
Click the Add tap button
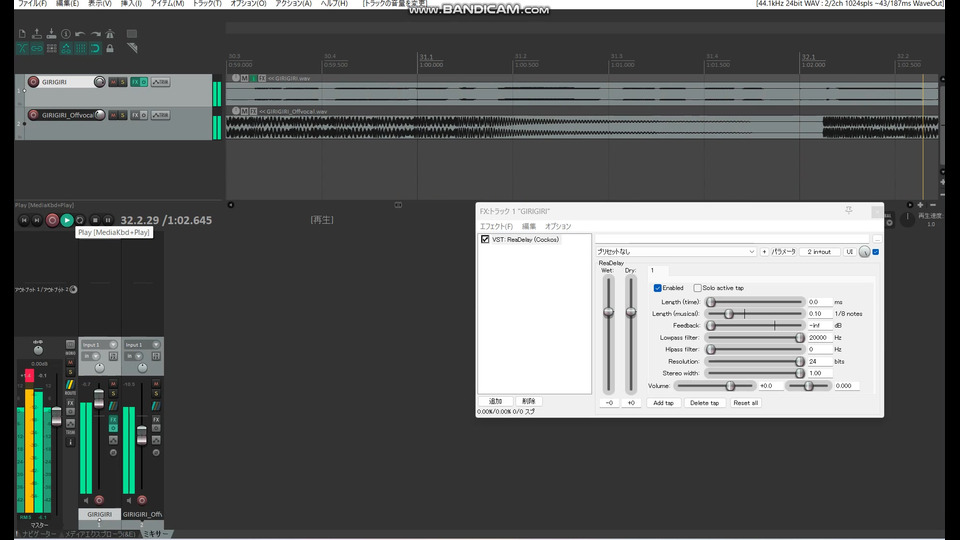tap(662, 403)
